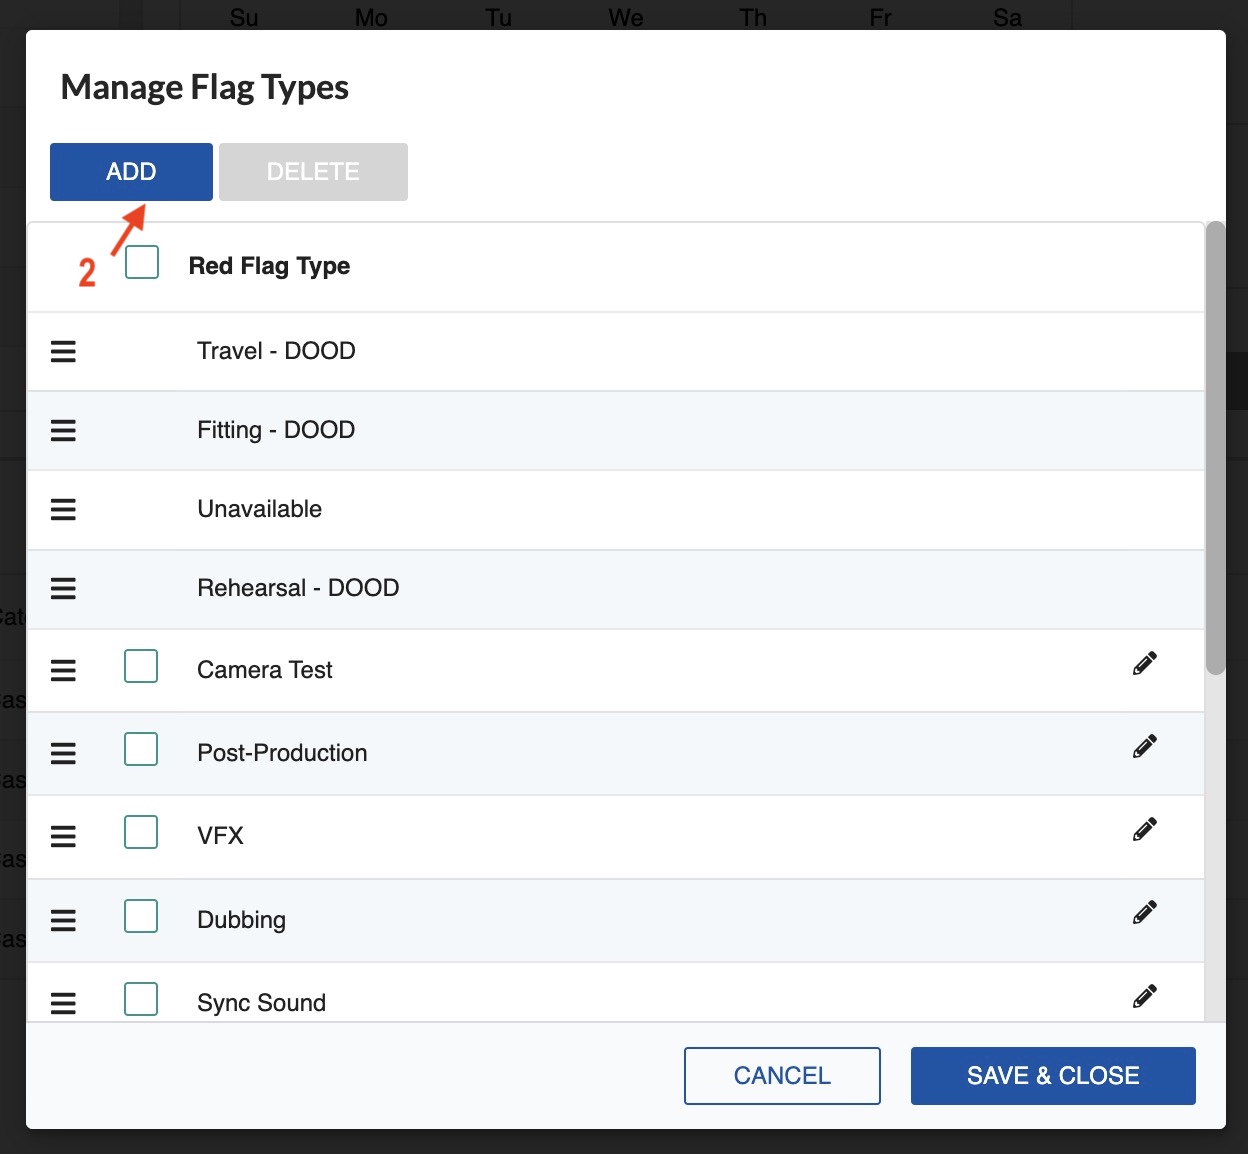
Task: Click the flag list vertical scrollbar
Action: [x=1215, y=450]
